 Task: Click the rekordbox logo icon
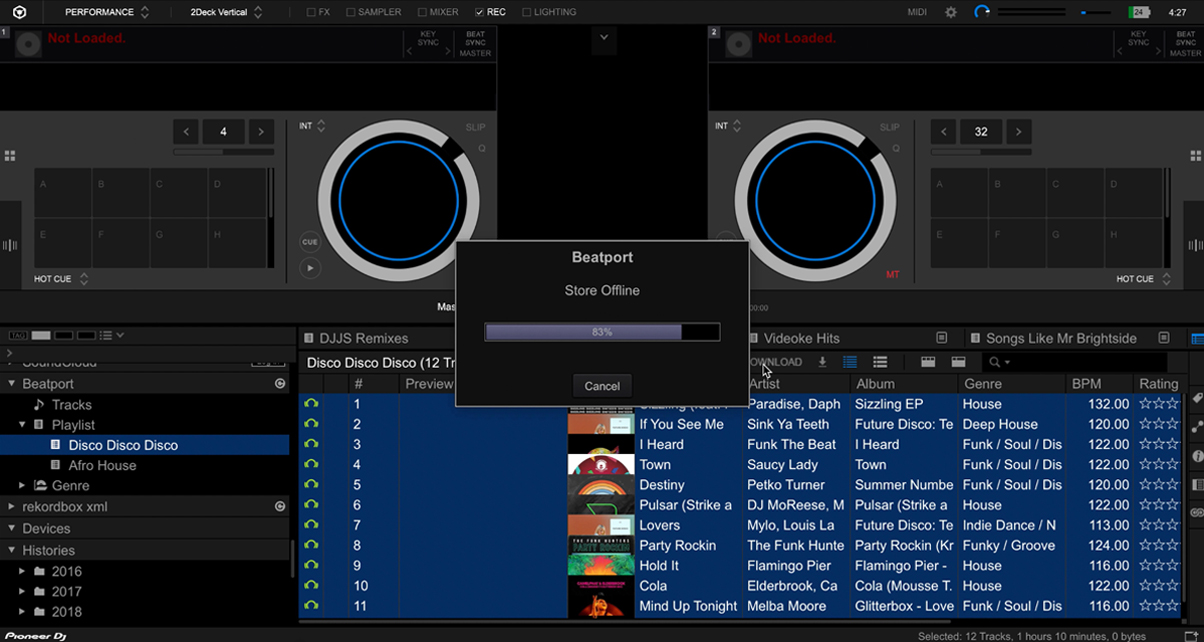tap(20, 12)
